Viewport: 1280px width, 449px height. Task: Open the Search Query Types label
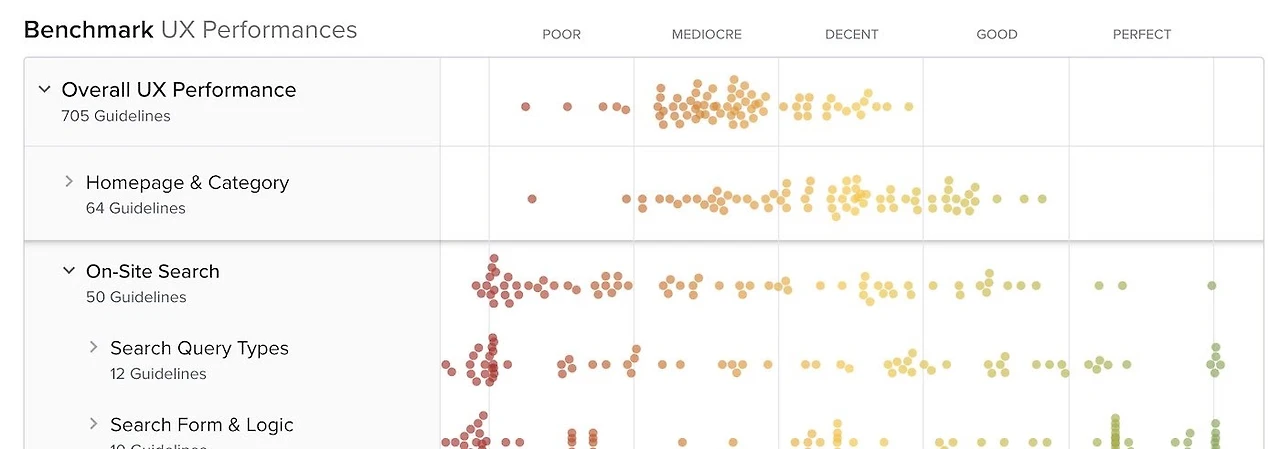(x=199, y=348)
